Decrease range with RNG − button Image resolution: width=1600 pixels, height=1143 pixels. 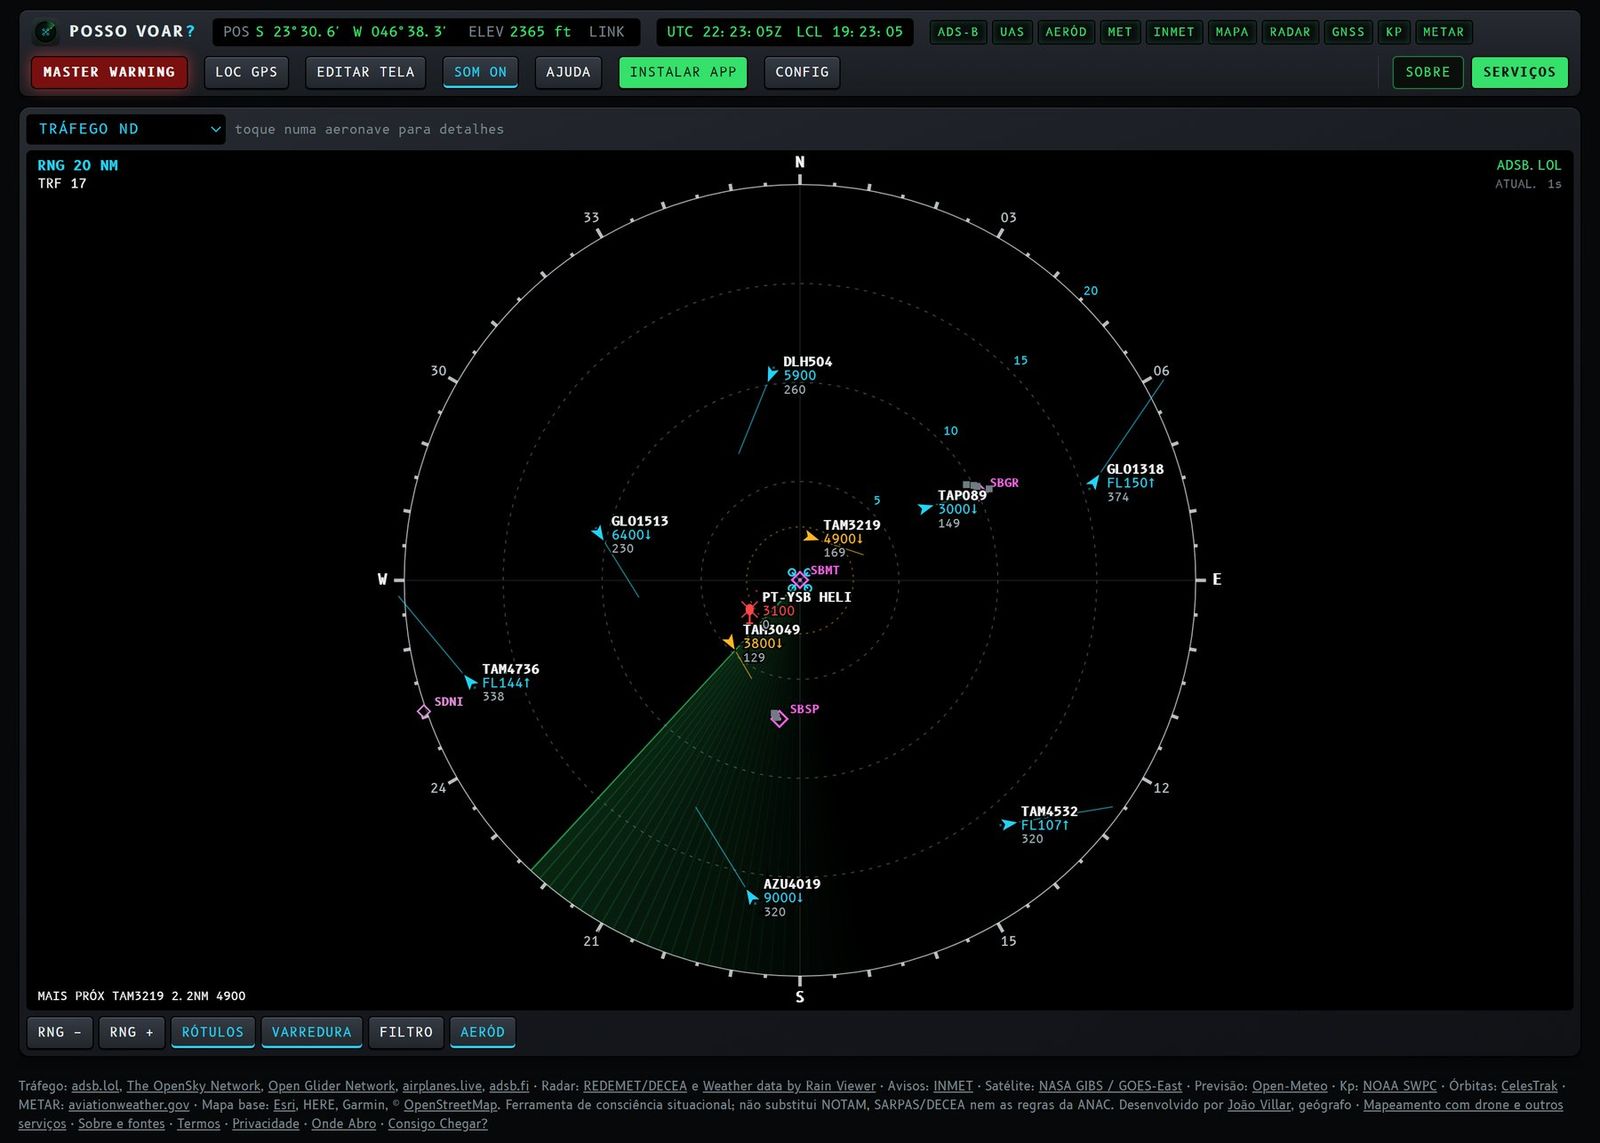(60, 1032)
